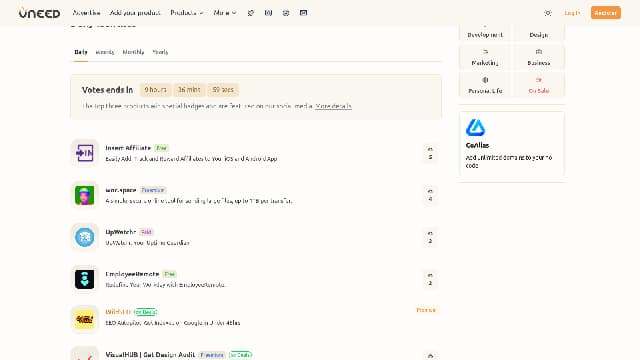Viewport: 640px width, 360px height.
Task: Open the Marketing category label
Action: tap(485, 63)
